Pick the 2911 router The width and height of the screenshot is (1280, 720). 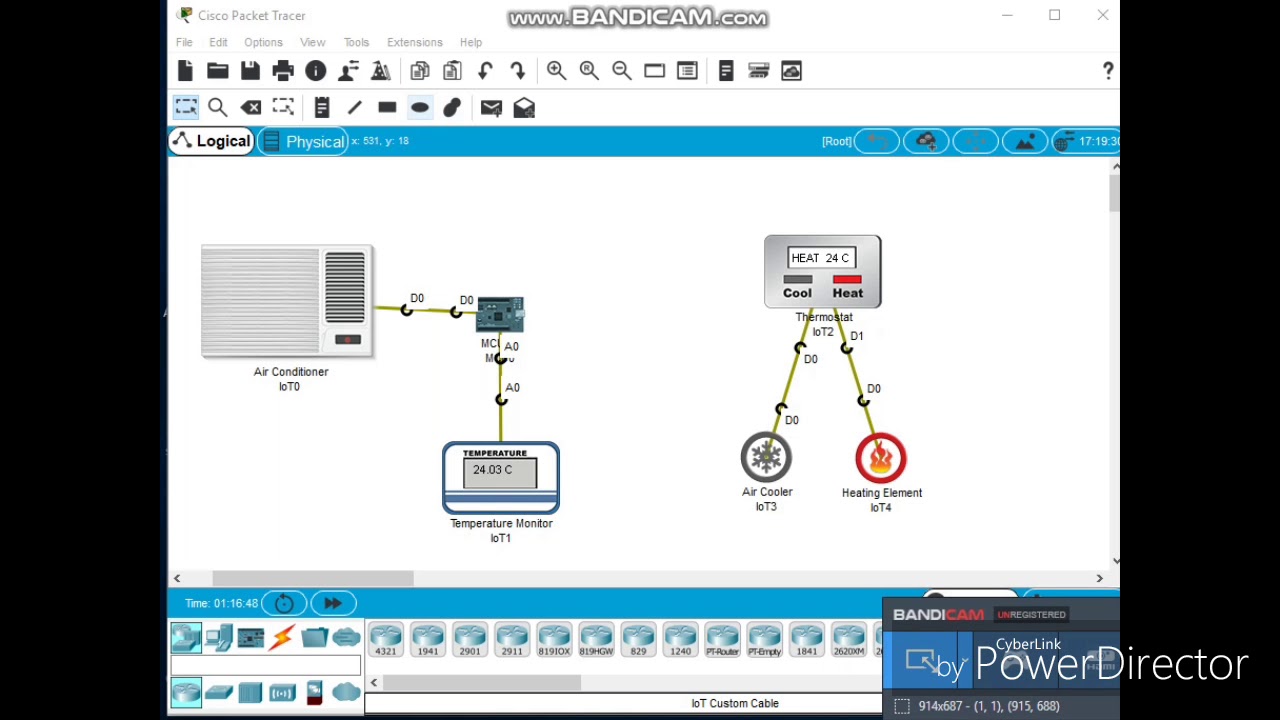[x=511, y=639]
